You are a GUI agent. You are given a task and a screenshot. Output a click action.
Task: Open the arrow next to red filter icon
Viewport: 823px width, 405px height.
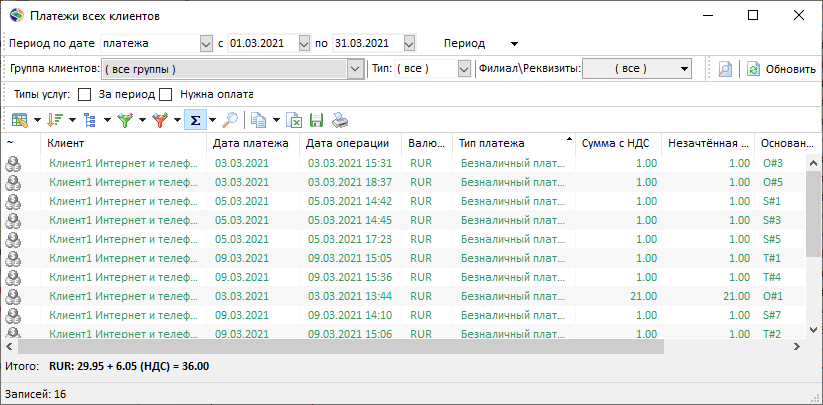[177, 121]
